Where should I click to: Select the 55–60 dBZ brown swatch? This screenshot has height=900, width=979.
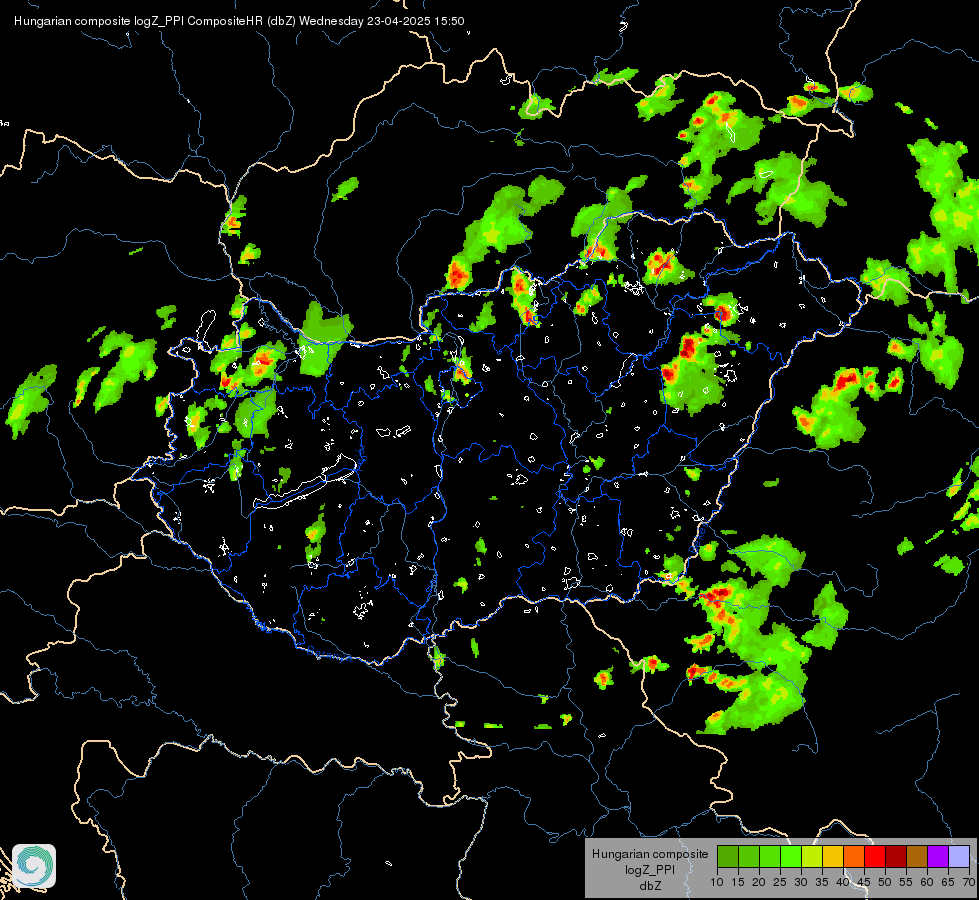click(x=917, y=856)
